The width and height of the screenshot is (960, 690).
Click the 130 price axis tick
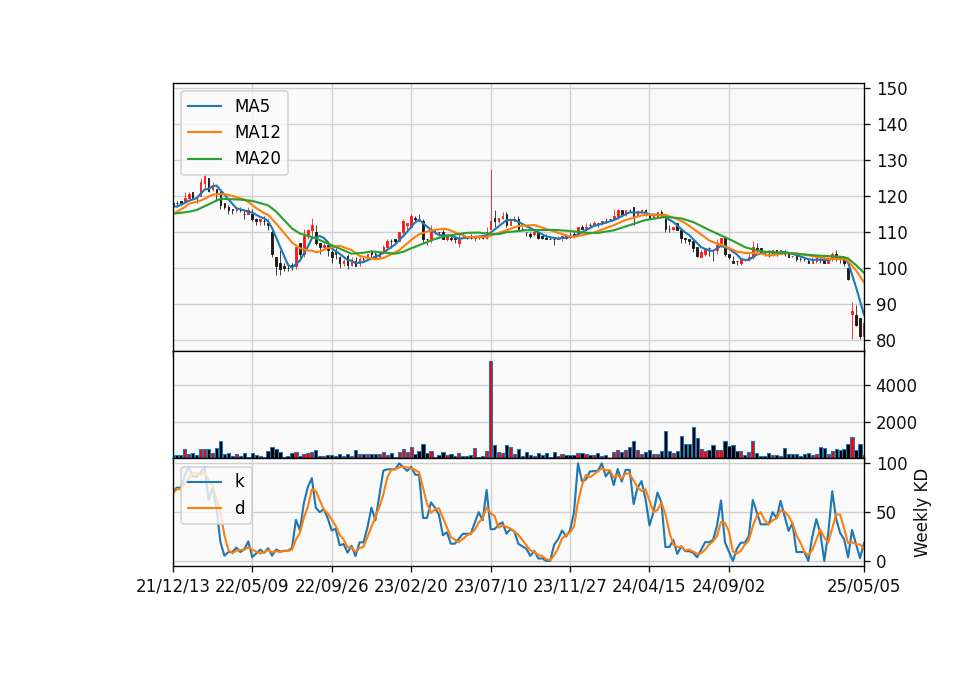coord(892,161)
